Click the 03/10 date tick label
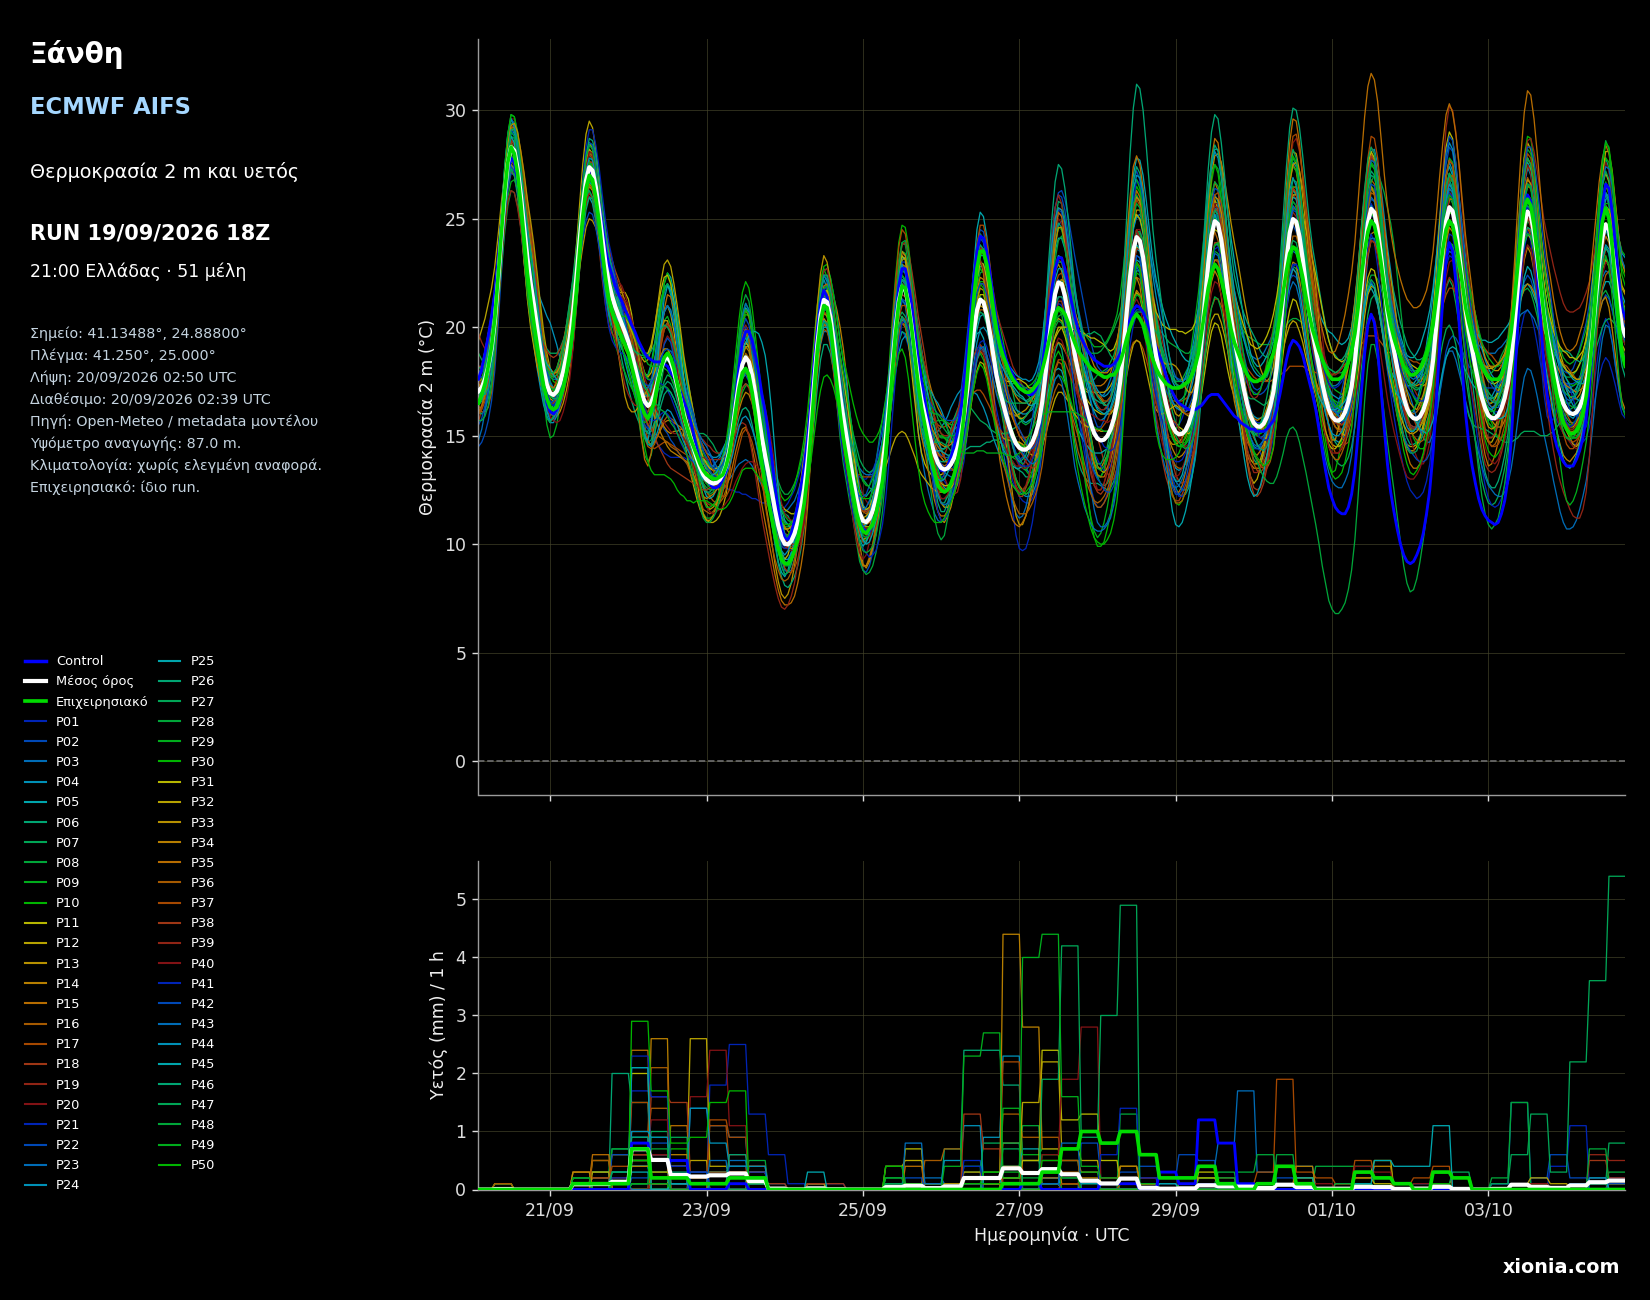 (x=1488, y=1209)
